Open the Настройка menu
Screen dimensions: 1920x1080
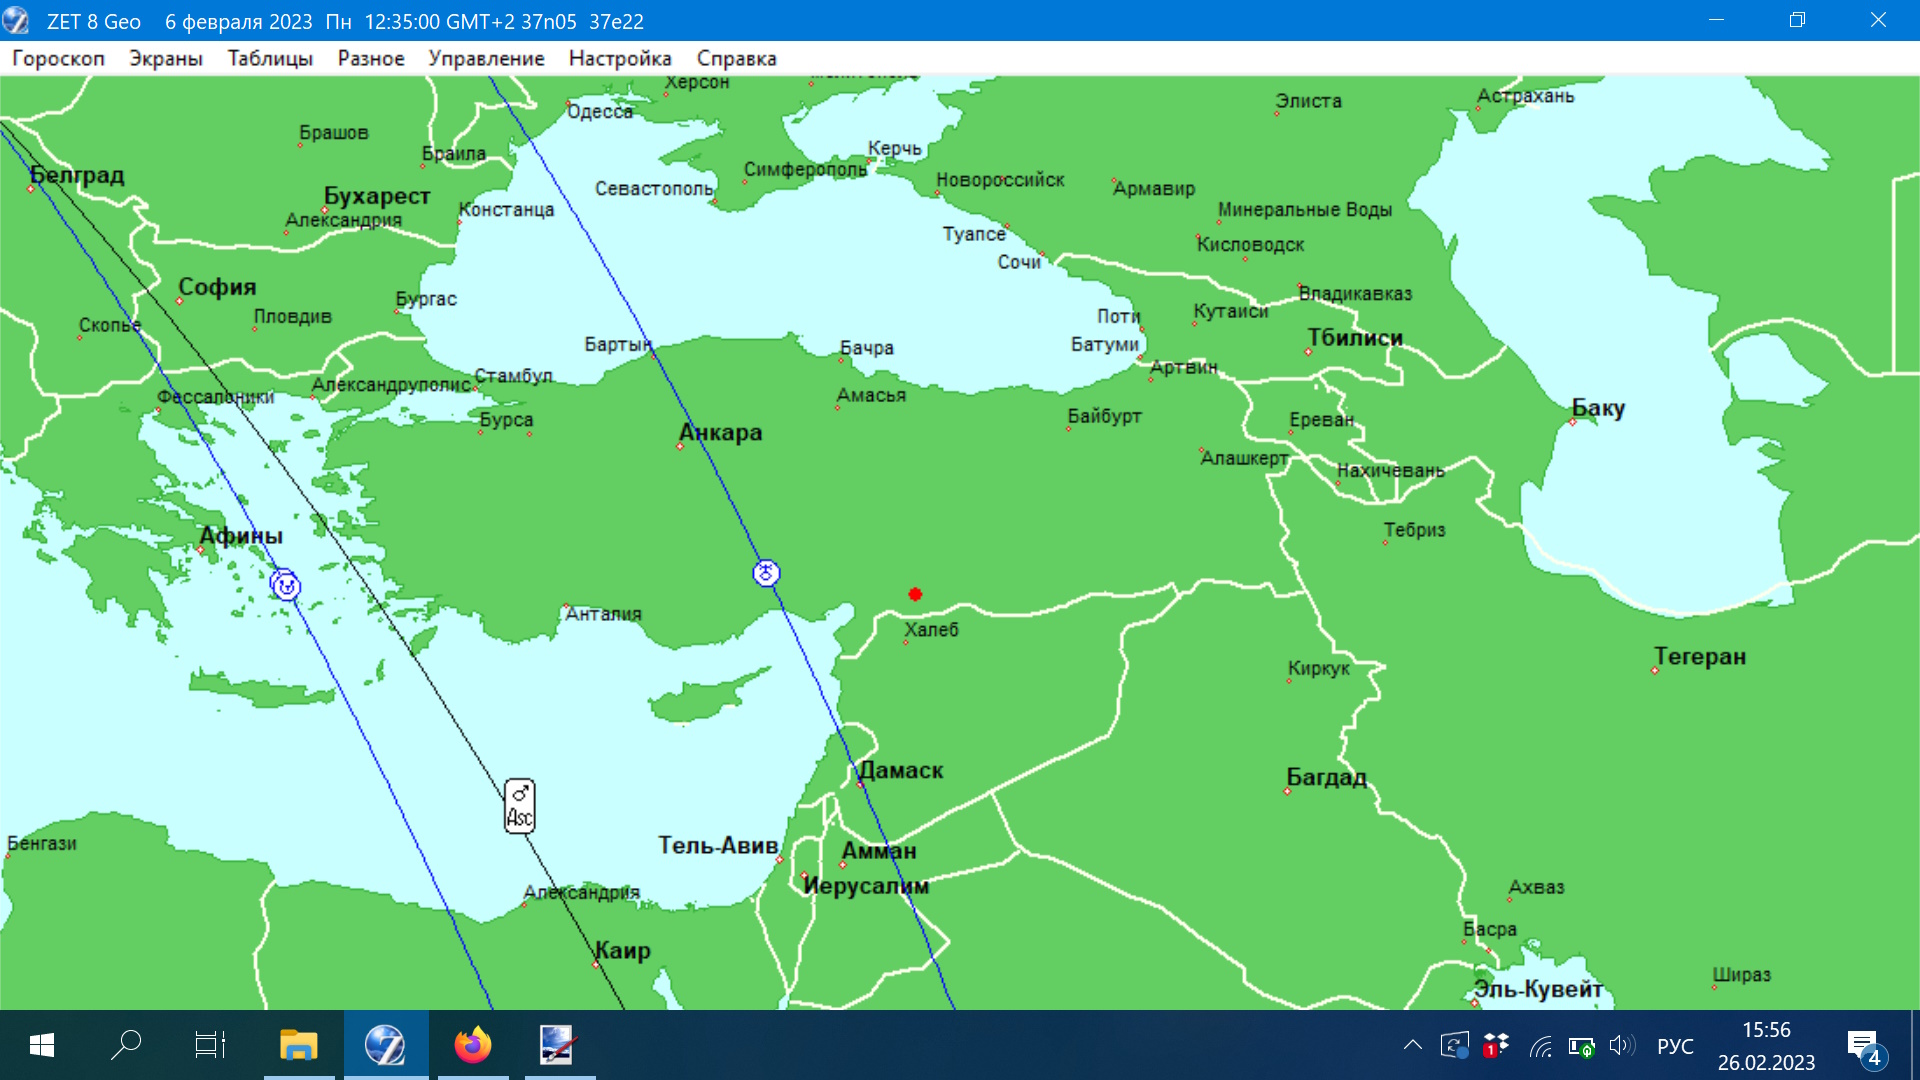(620, 58)
